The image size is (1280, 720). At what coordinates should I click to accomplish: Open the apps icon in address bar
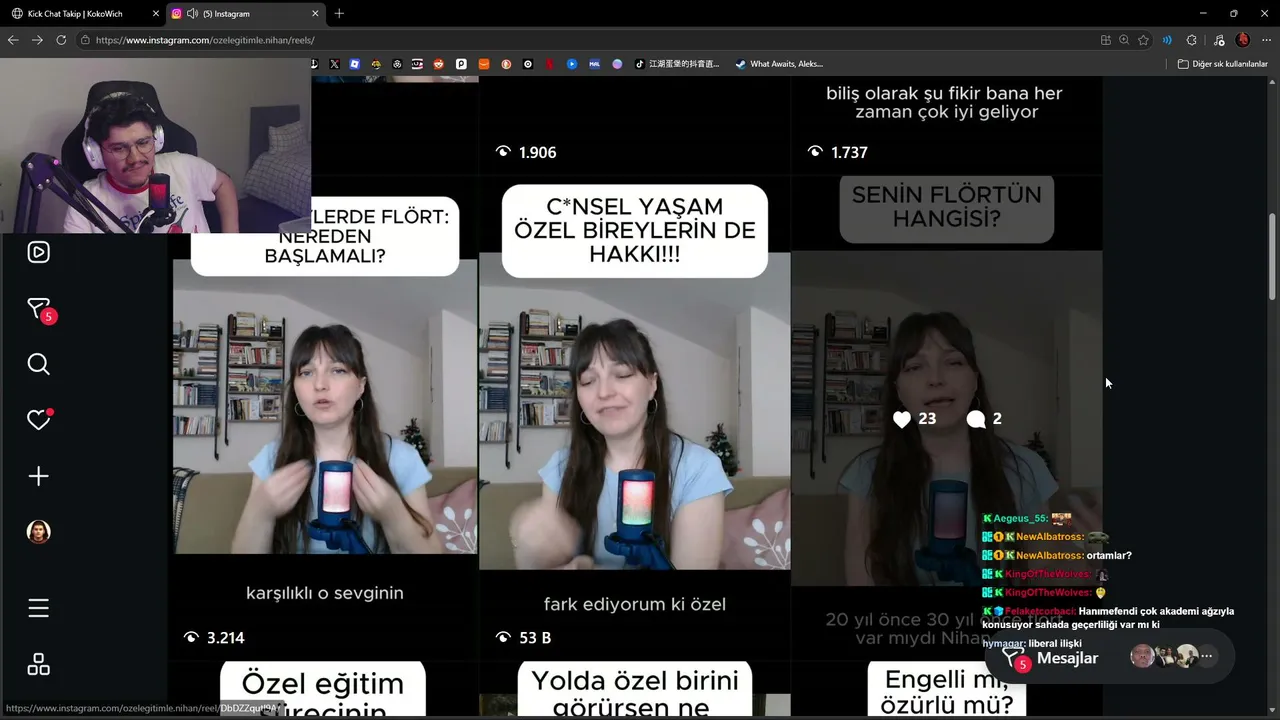(x=1105, y=40)
